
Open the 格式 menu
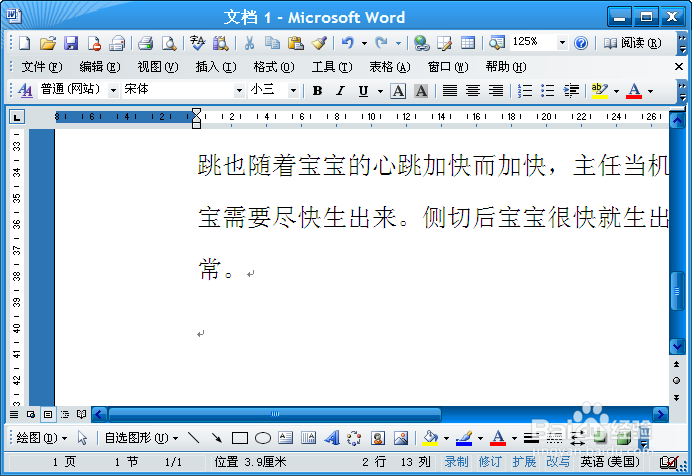(274, 67)
